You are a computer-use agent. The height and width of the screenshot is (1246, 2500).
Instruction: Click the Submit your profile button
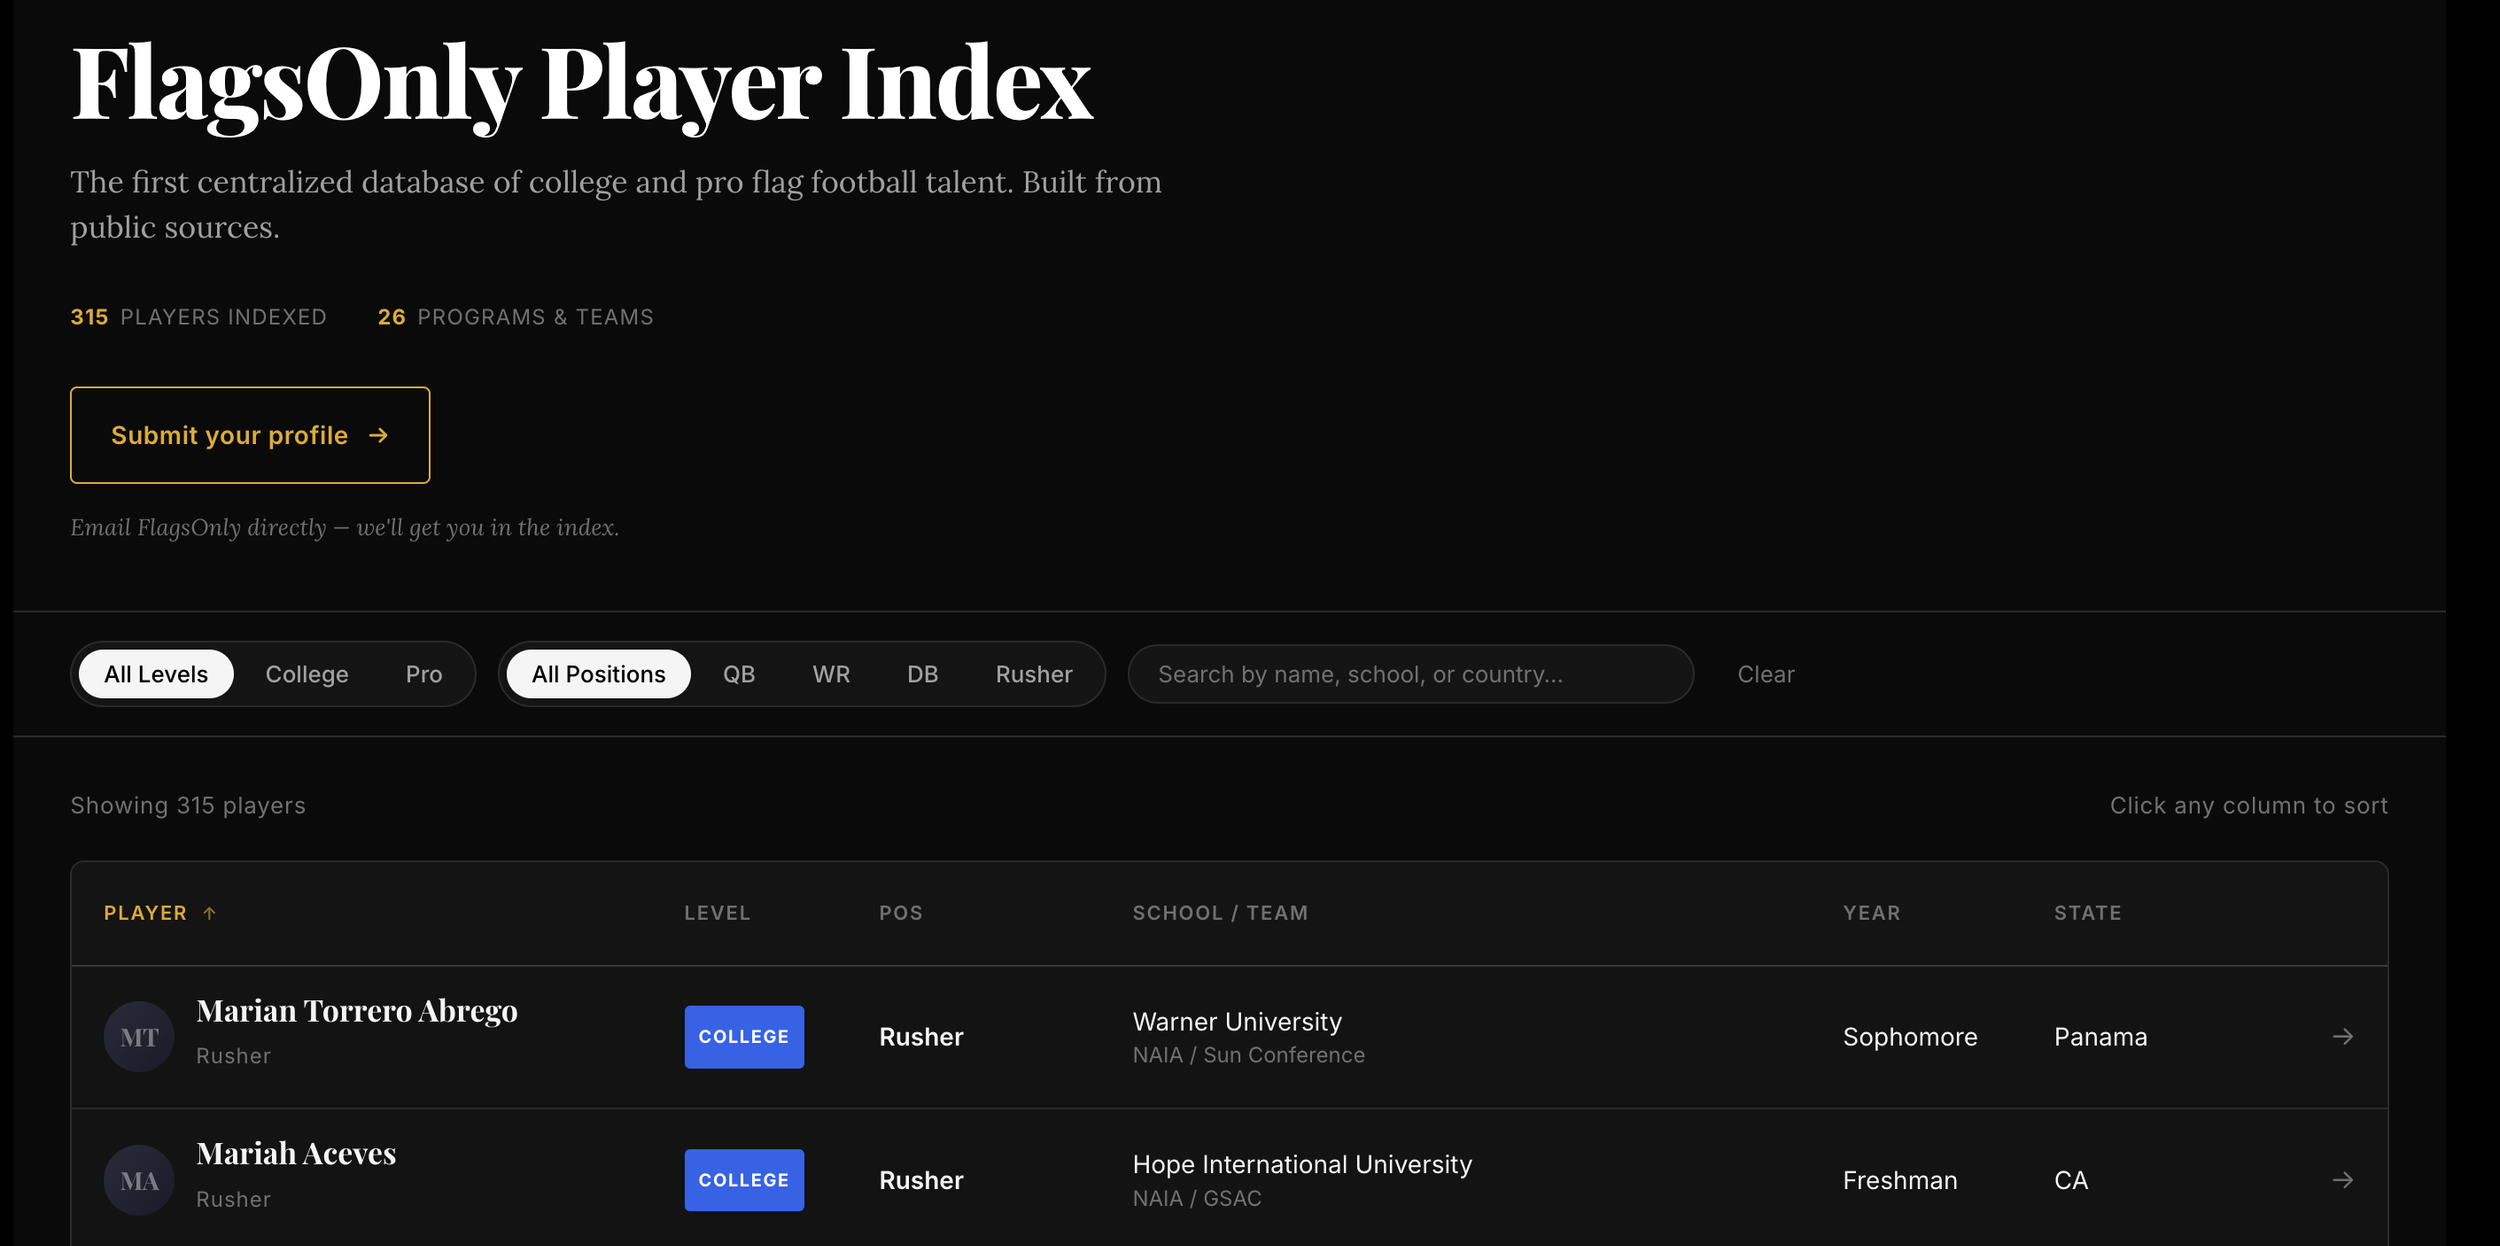(x=250, y=435)
